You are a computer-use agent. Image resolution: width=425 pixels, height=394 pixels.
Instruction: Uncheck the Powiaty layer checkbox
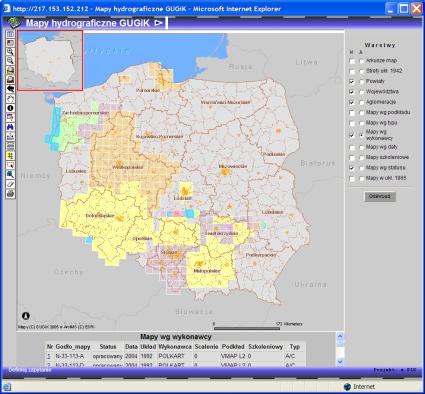coord(352,81)
